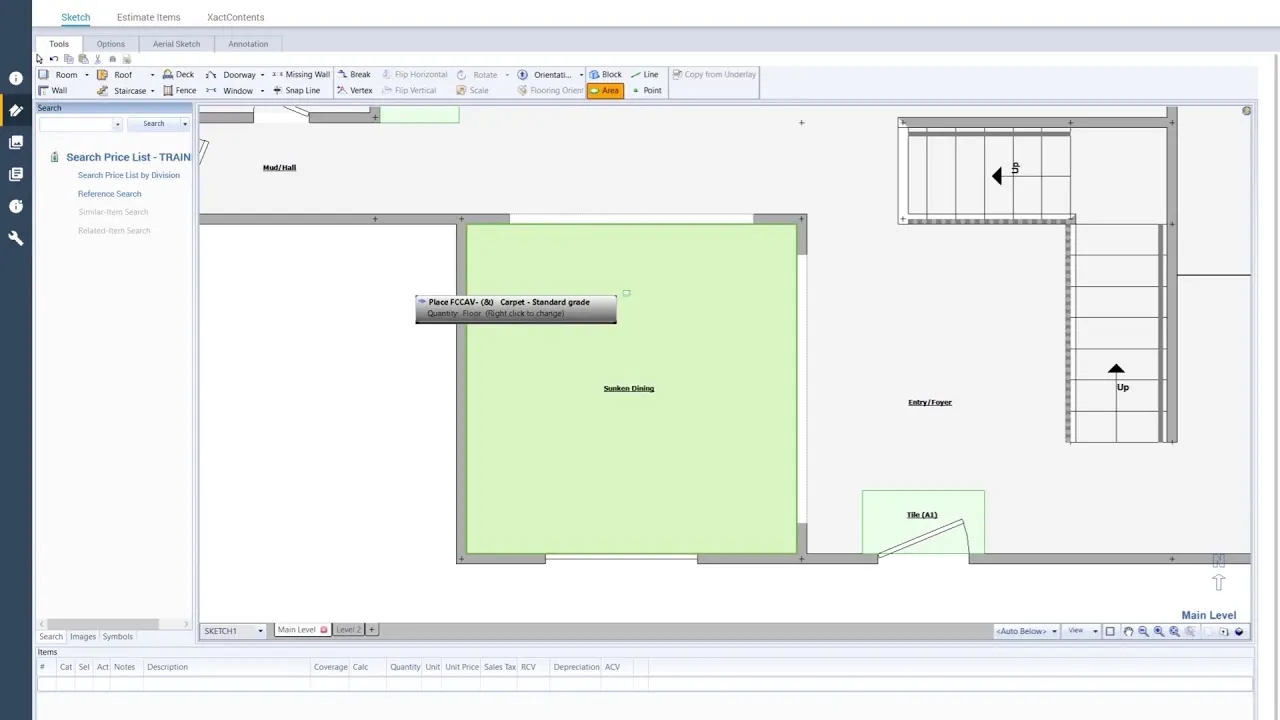Use the Vertex tool

(x=354, y=91)
